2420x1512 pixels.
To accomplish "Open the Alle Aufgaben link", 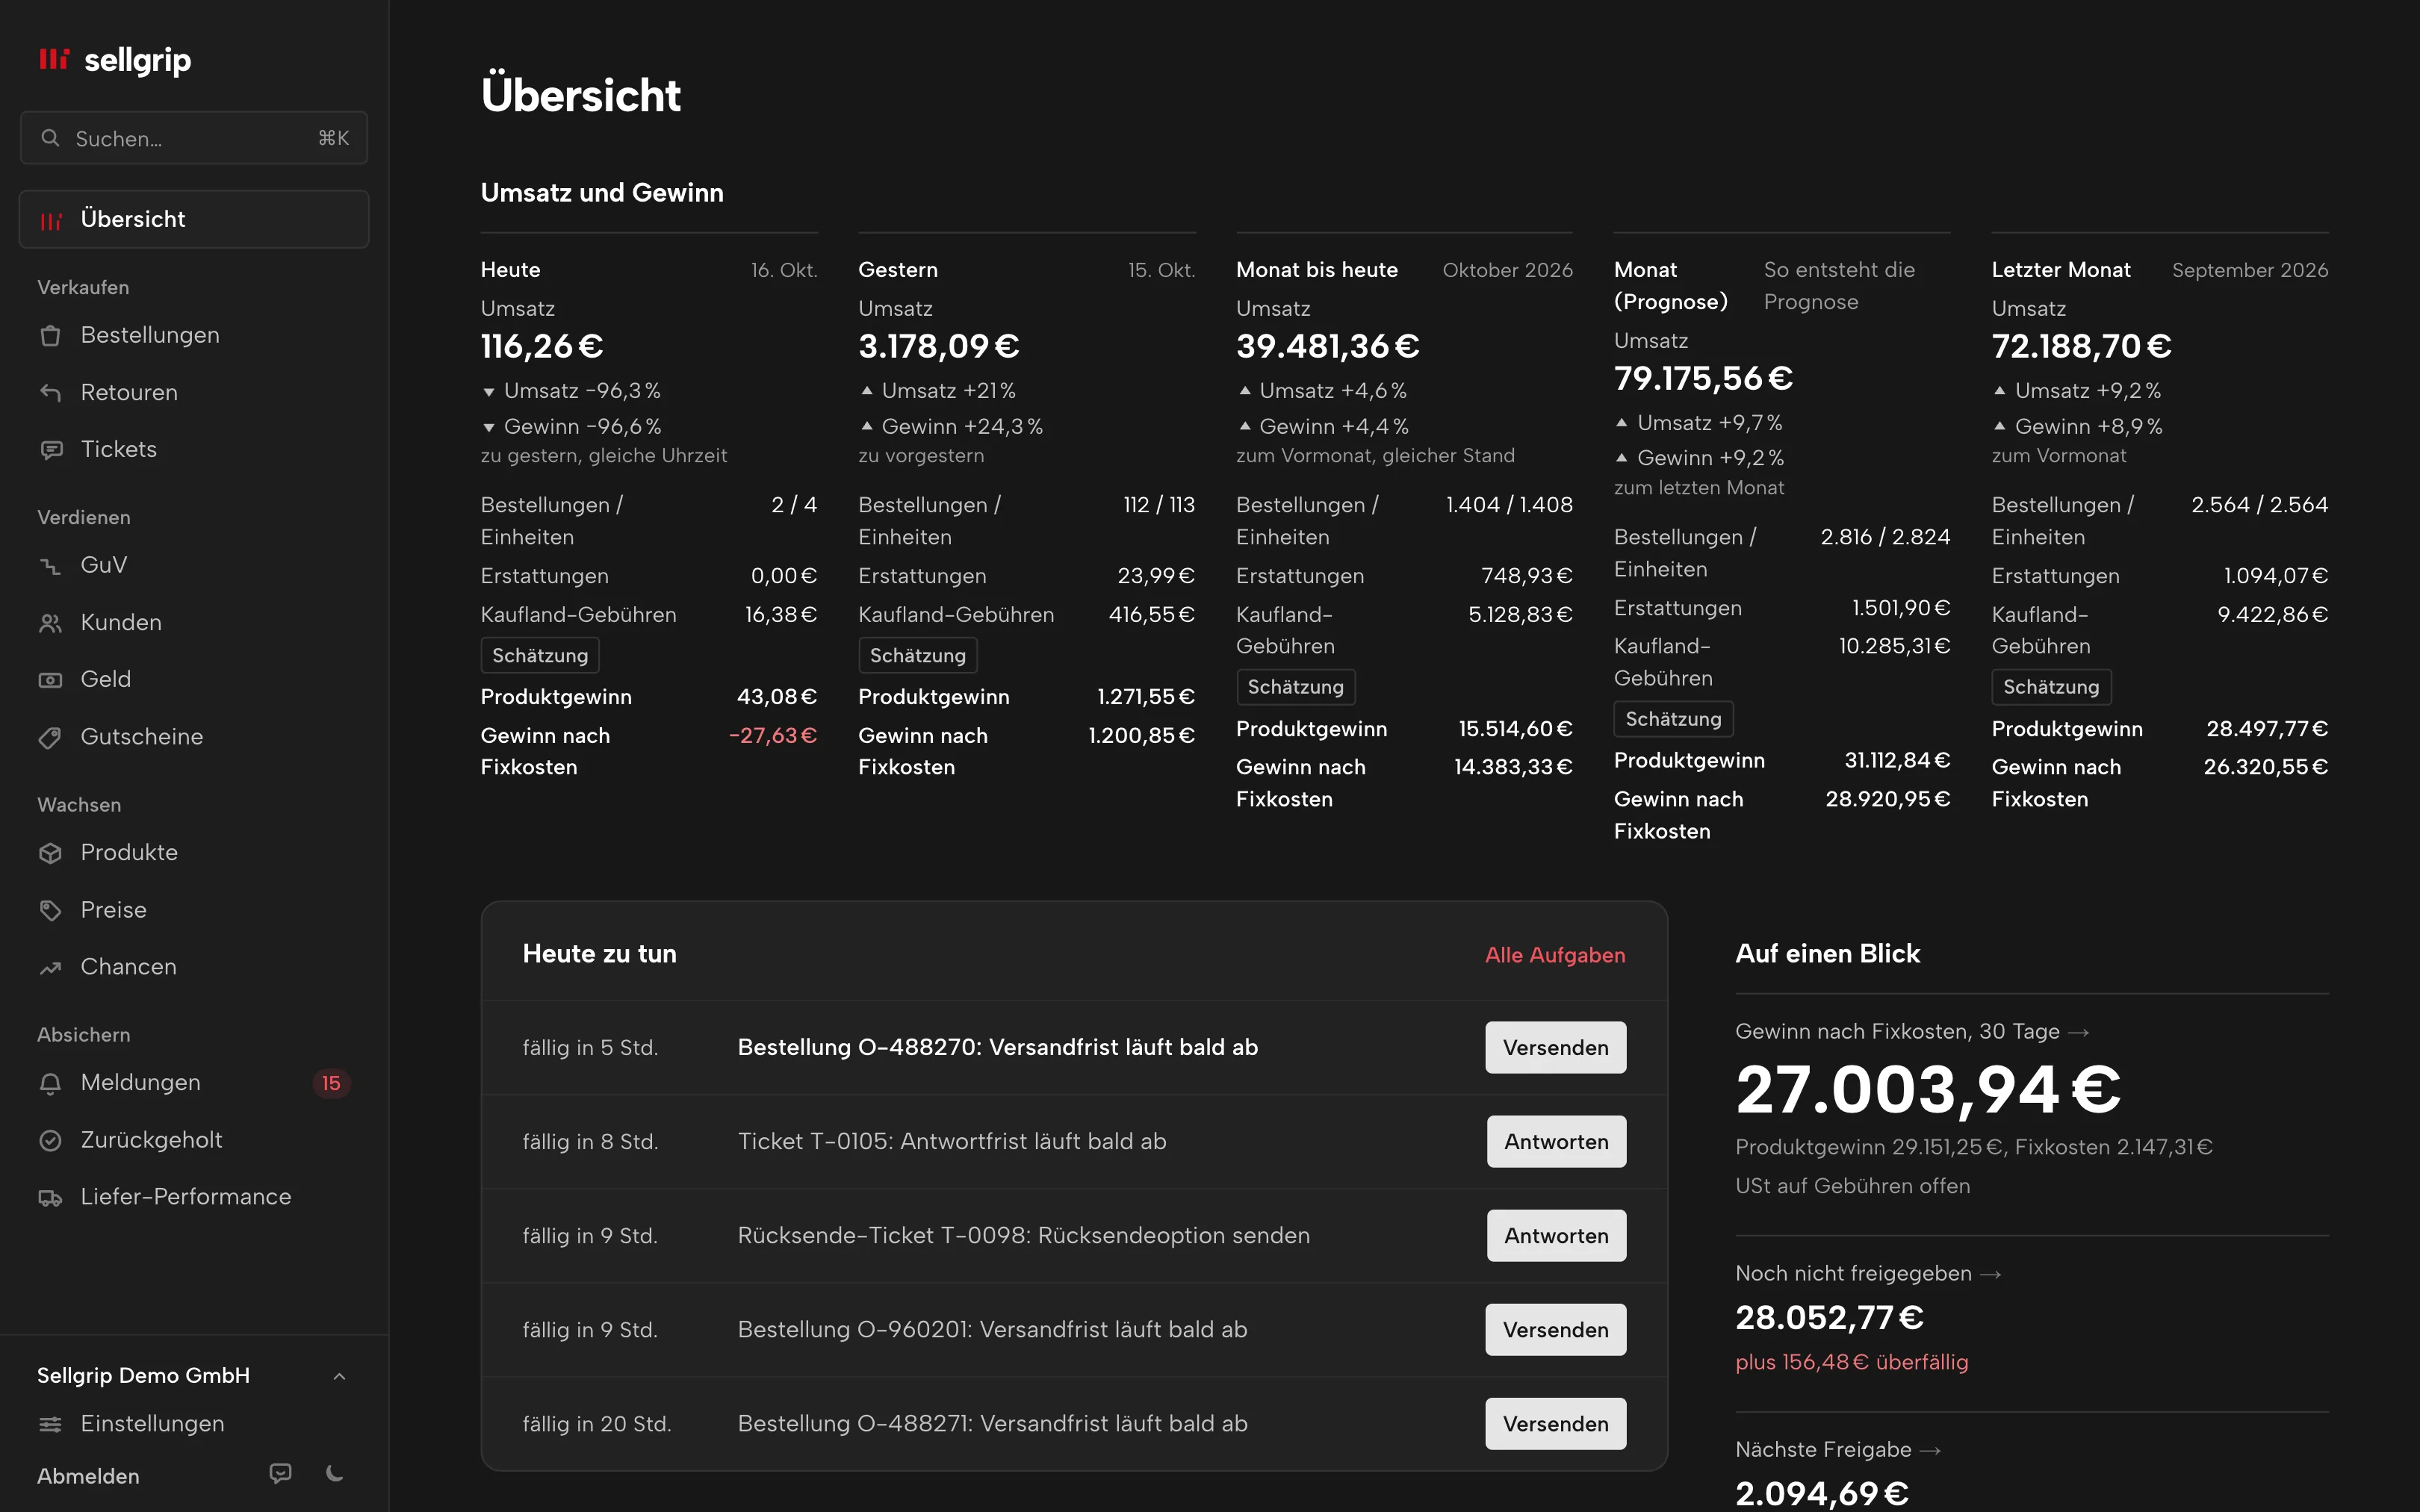I will 1555,955.
